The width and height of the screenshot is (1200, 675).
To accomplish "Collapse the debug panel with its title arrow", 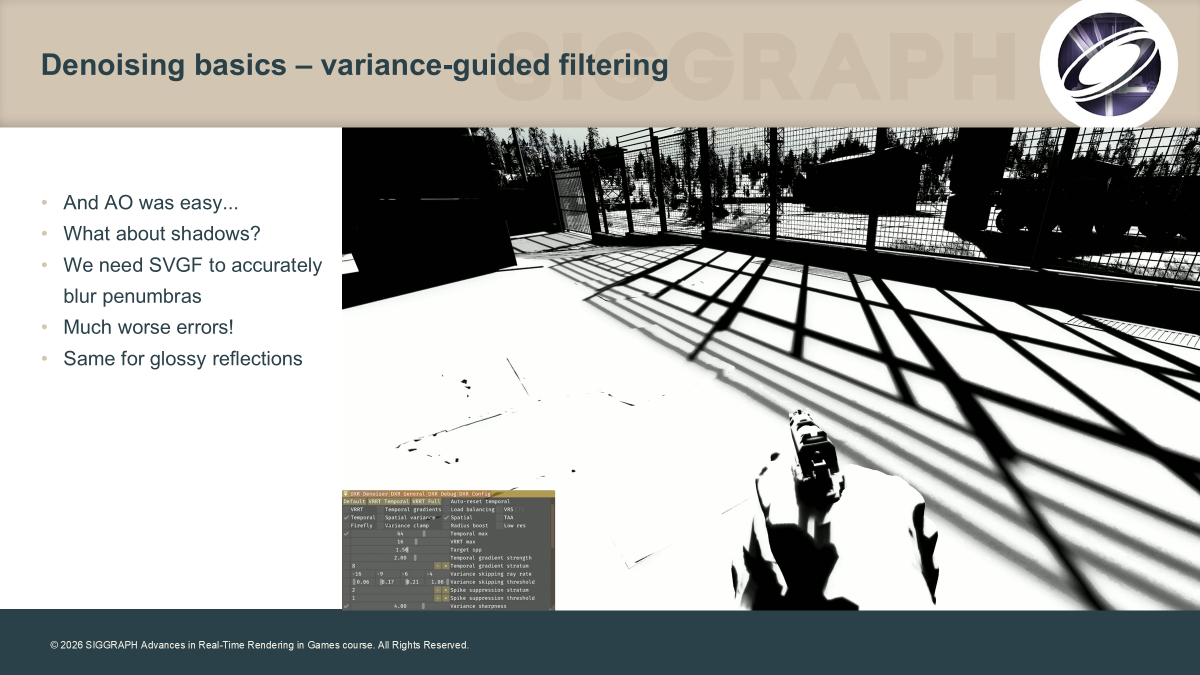I will tap(346, 494).
